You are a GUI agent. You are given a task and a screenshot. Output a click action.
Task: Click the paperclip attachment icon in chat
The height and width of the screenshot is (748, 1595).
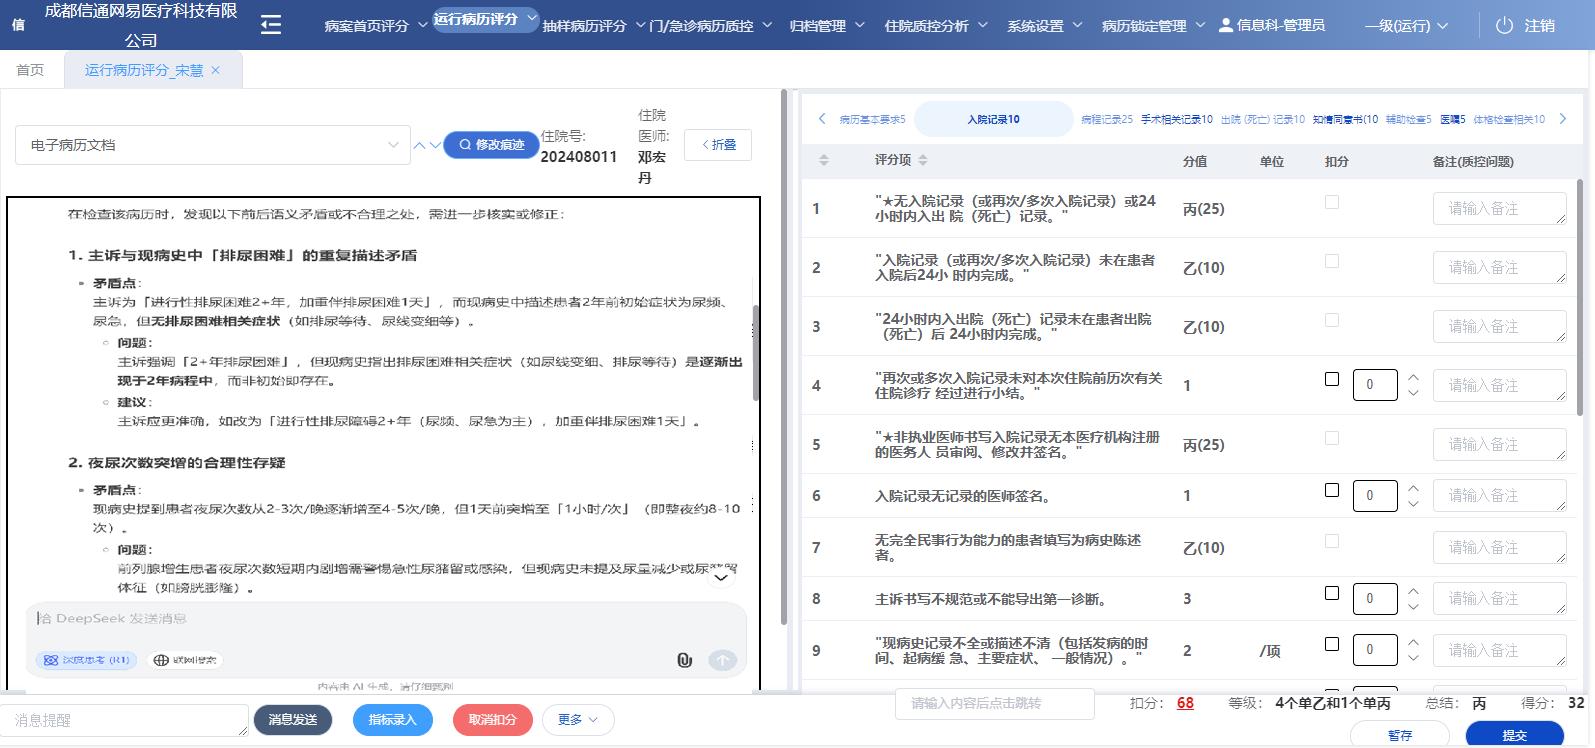(684, 660)
